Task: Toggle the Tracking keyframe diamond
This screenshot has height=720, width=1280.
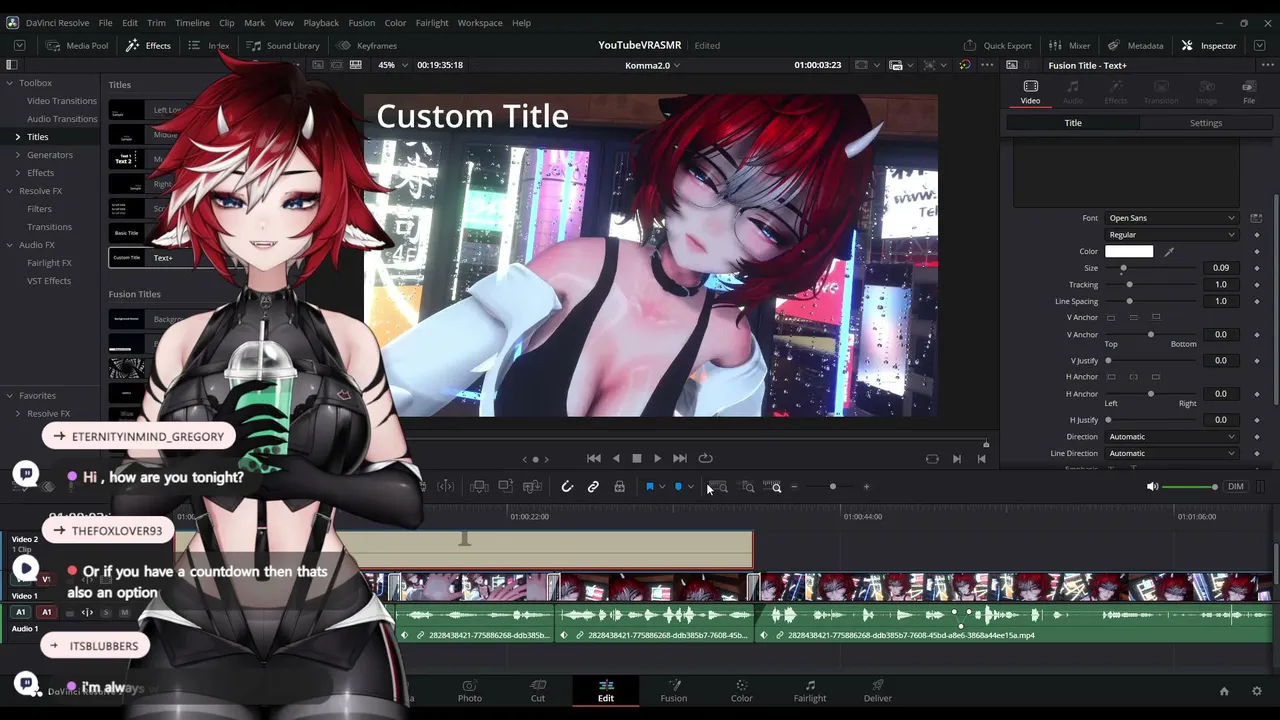Action: point(1257,285)
